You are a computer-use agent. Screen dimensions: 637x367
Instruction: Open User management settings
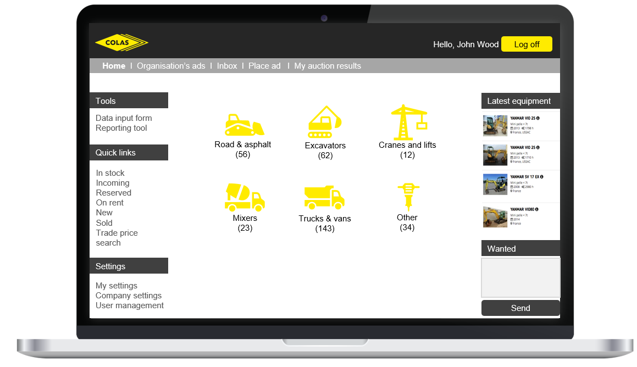130,305
